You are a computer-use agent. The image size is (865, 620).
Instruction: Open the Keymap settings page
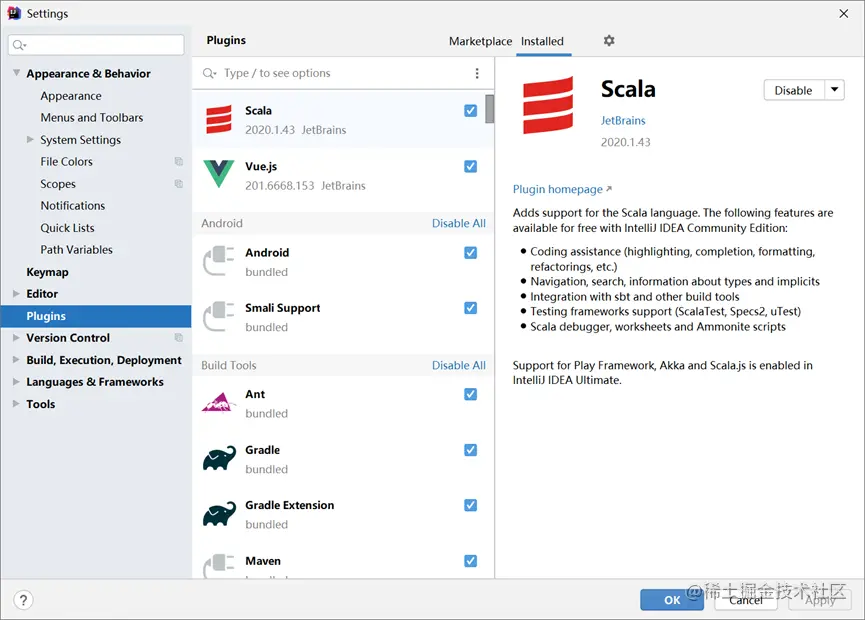click(x=47, y=272)
